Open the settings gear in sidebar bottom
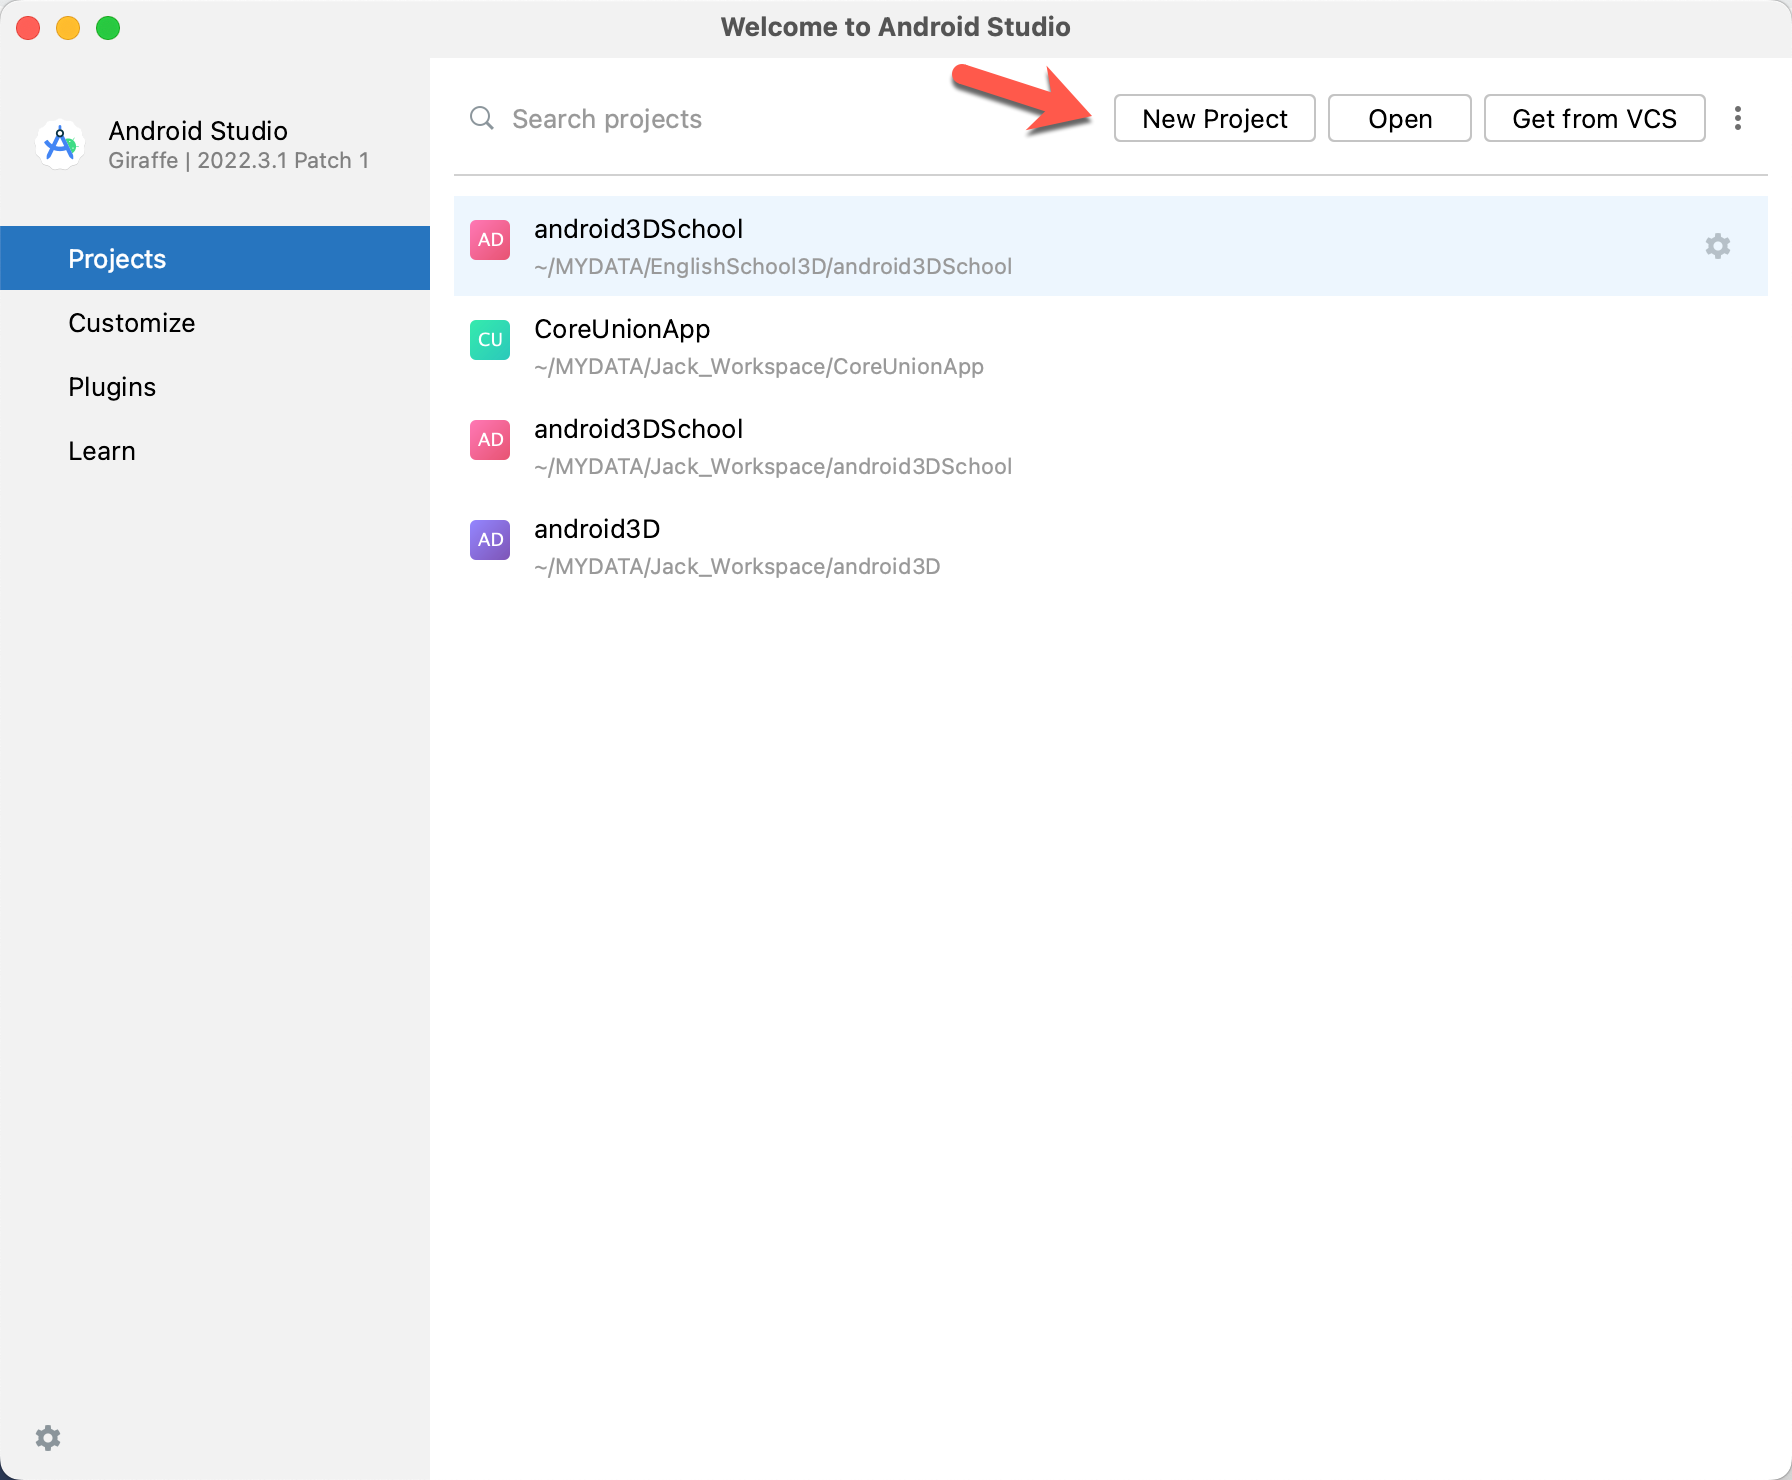The image size is (1792, 1480). click(x=48, y=1438)
